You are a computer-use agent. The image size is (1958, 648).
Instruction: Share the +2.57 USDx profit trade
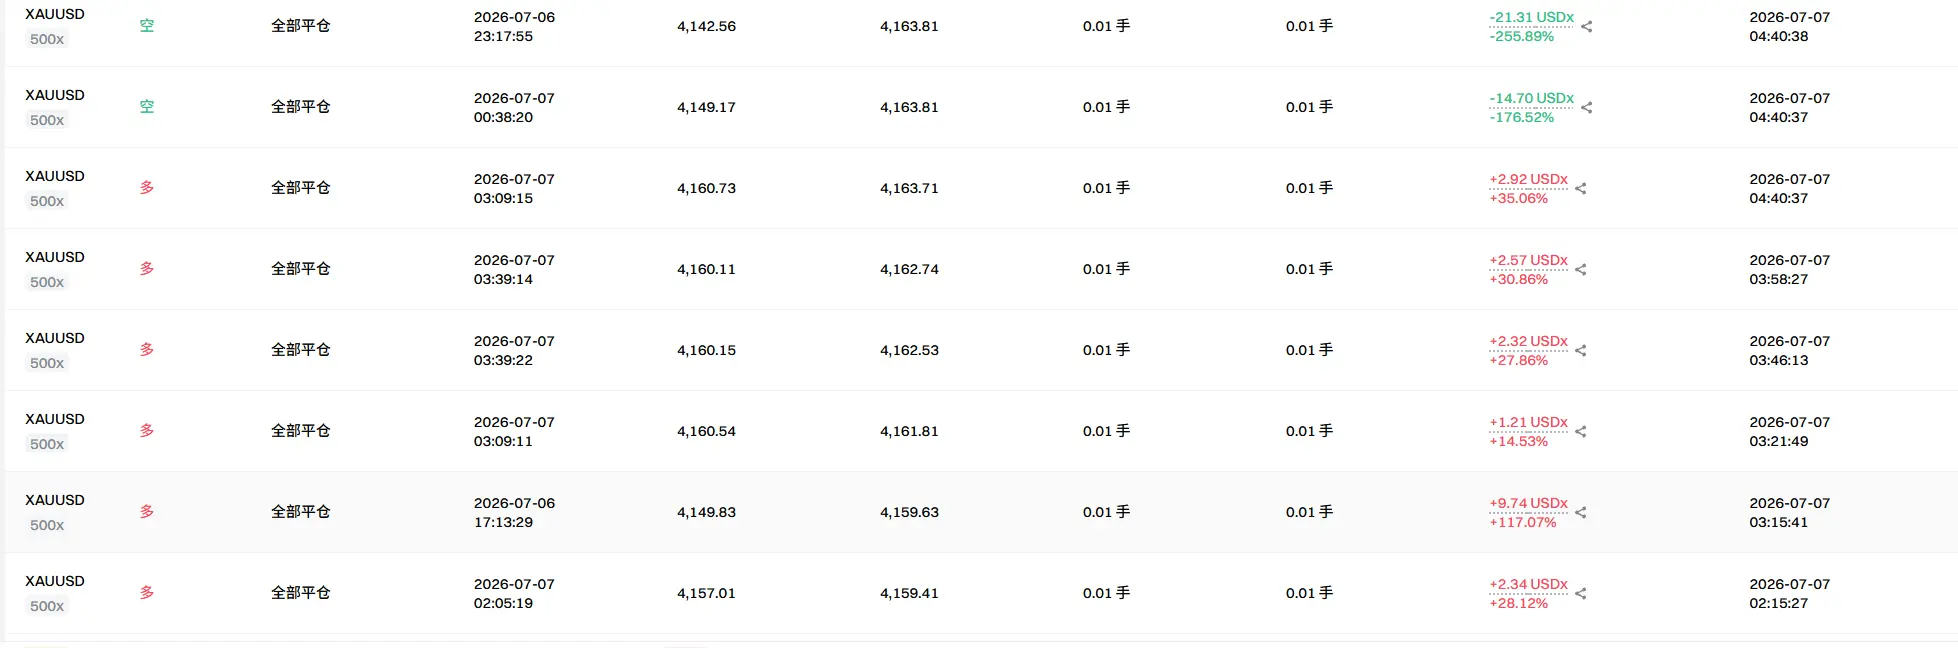pyautogui.click(x=1580, y=270)
